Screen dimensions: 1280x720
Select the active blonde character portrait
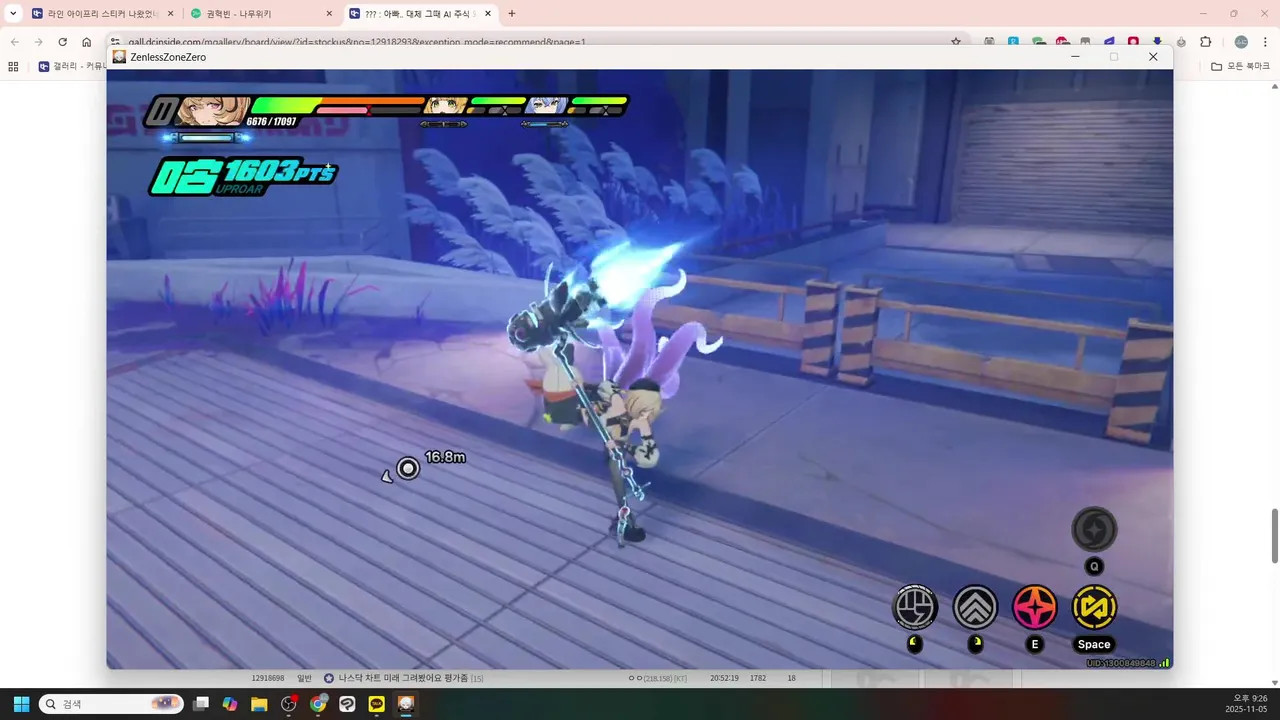coord(213,110)
